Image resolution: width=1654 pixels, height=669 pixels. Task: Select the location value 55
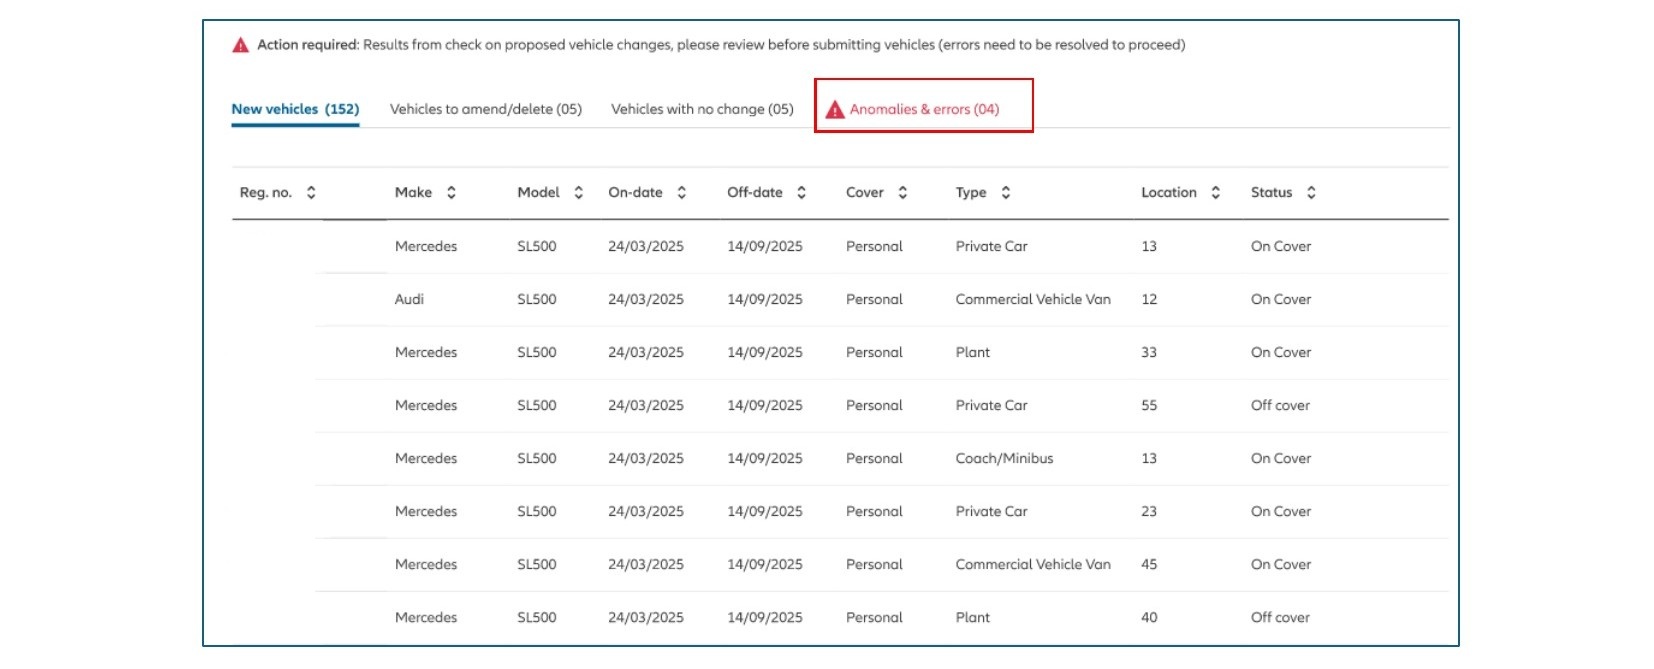1149,405
